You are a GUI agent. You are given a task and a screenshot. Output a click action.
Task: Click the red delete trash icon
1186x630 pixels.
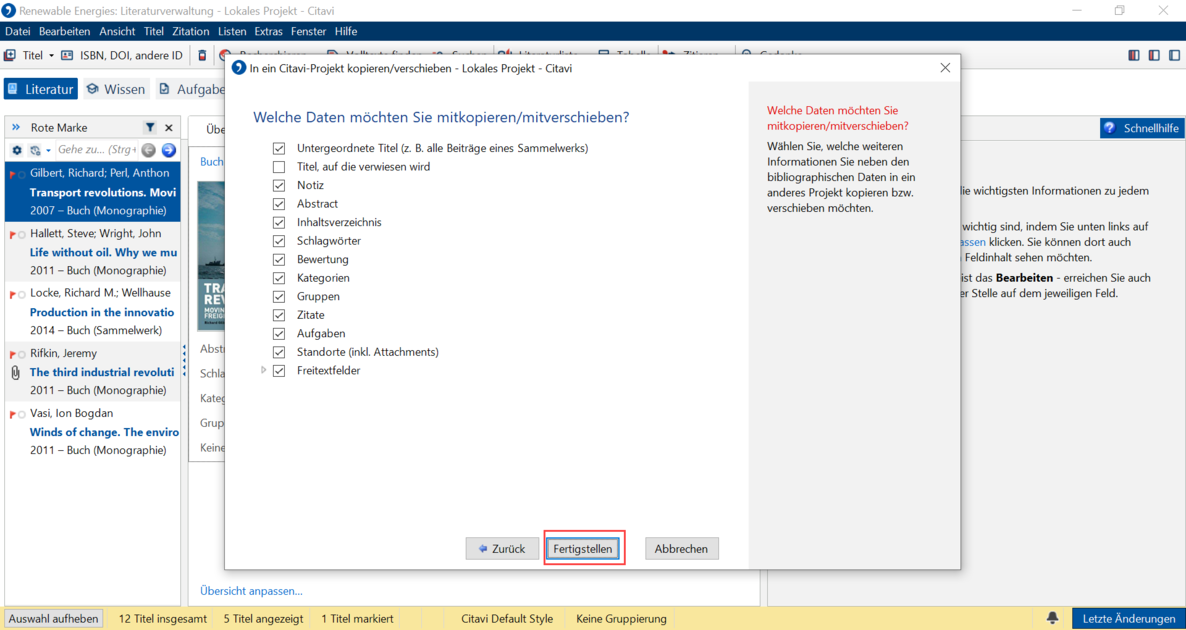point(202,55)
